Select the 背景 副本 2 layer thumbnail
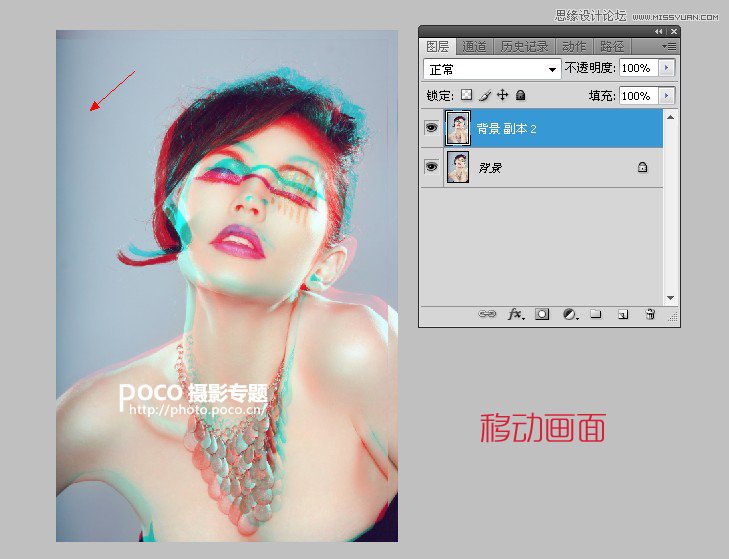 click(458, 128)
